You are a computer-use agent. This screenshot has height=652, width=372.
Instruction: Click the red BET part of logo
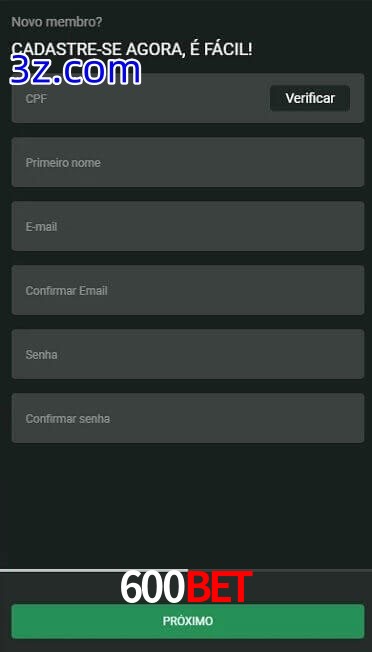219,587
